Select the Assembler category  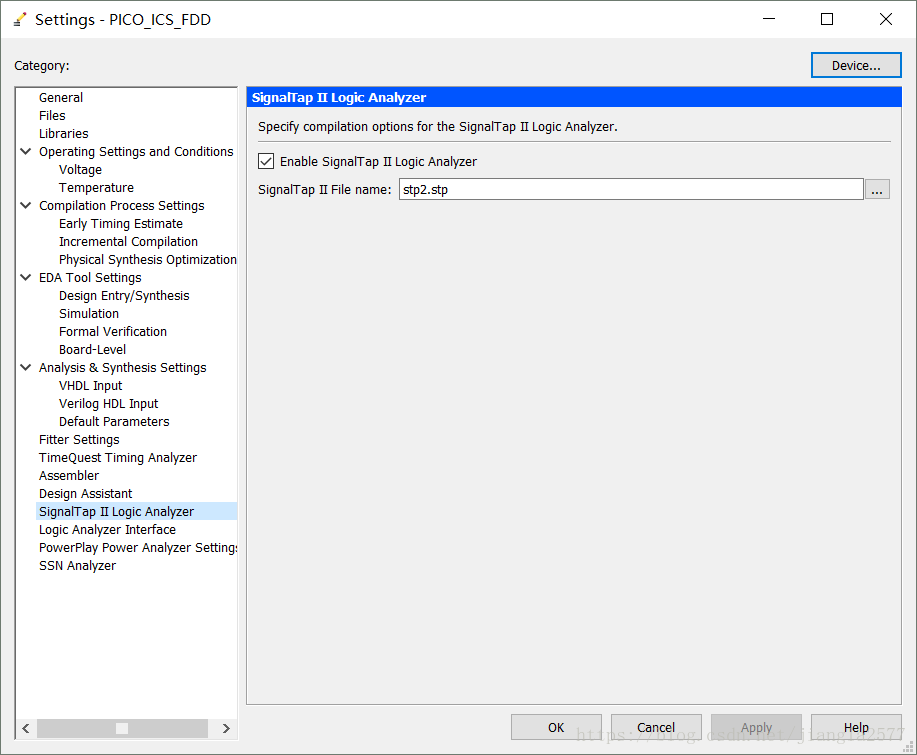tap(69, 476)
